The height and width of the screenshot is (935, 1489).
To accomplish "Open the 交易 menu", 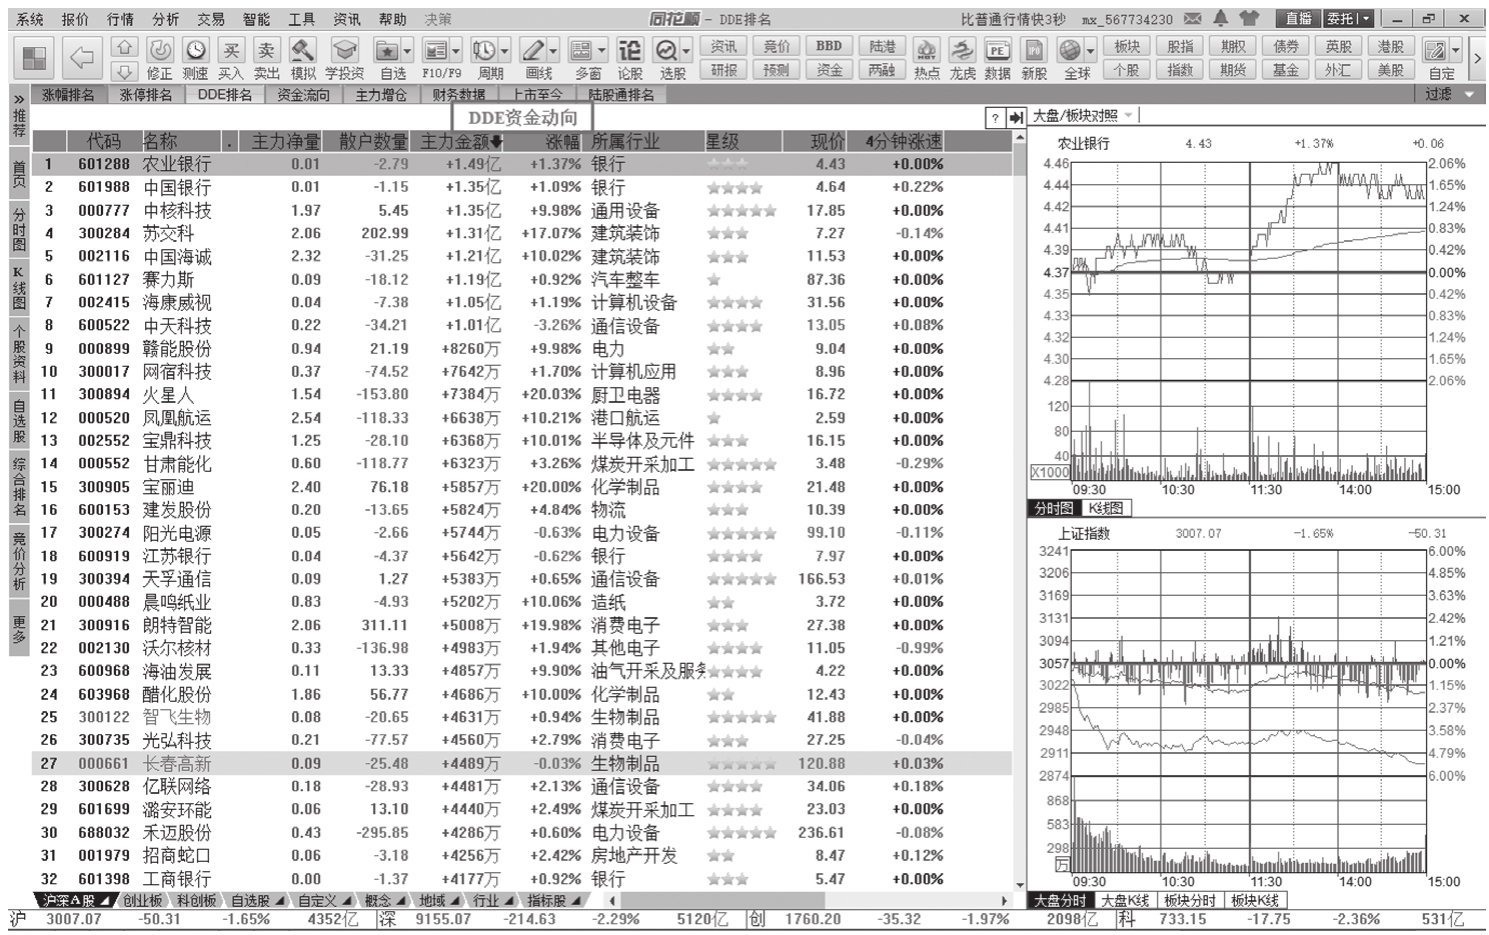I will click(211, 19).
